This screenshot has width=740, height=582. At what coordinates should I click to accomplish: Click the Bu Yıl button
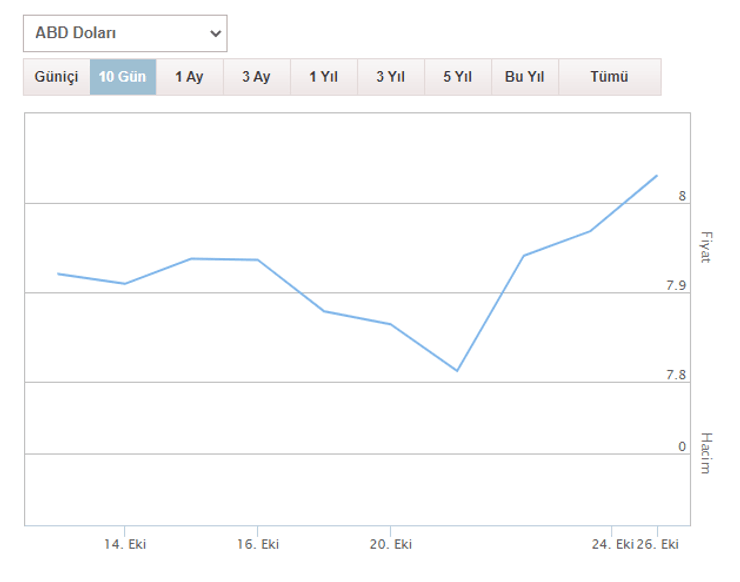(524, 77)
